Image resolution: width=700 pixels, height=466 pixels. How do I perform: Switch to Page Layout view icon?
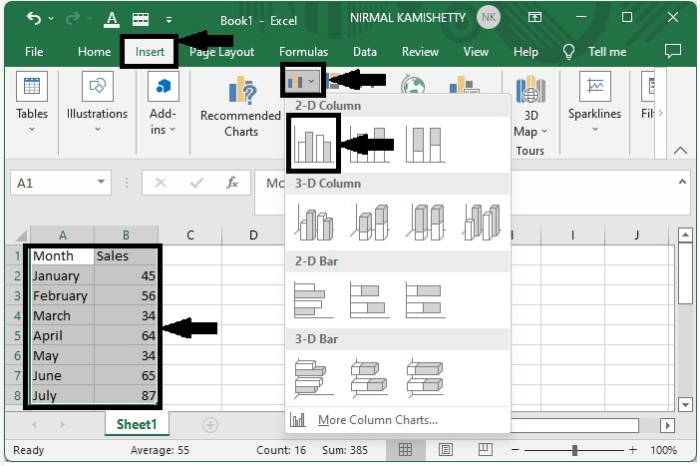[445, 449]
